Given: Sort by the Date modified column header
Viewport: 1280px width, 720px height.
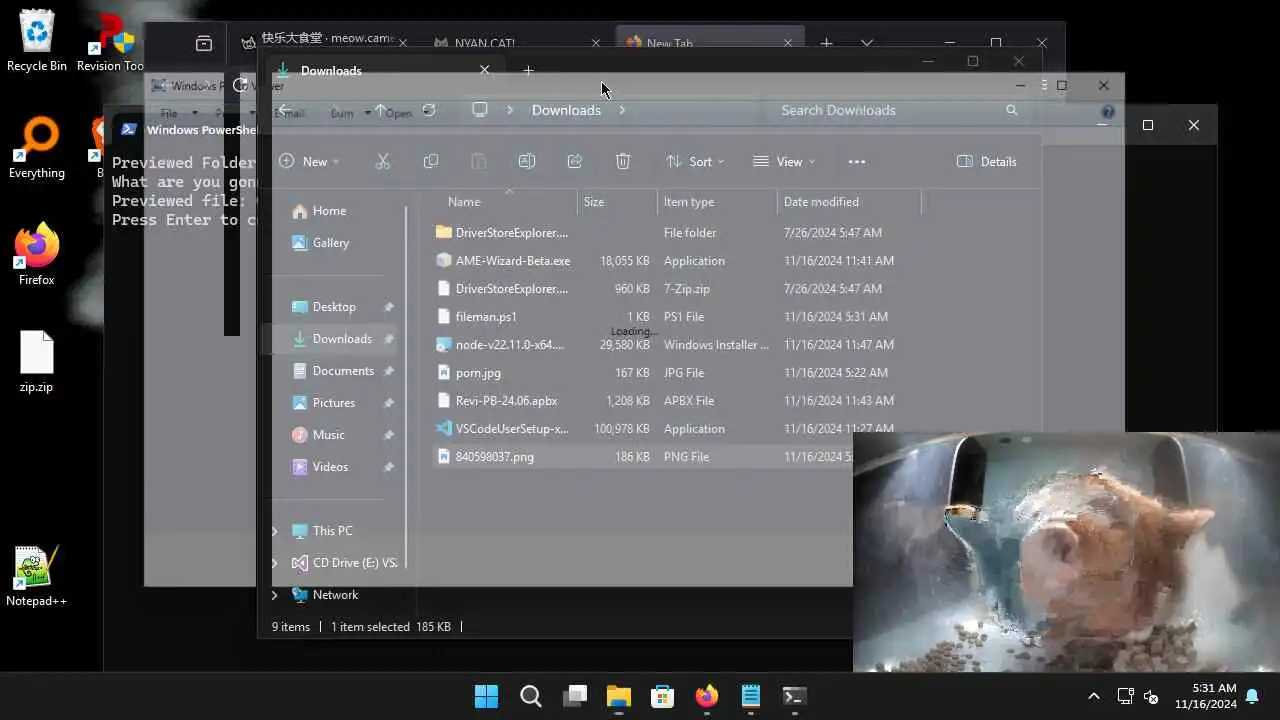Looking at the screenshot, I should (x=848, y=201).
